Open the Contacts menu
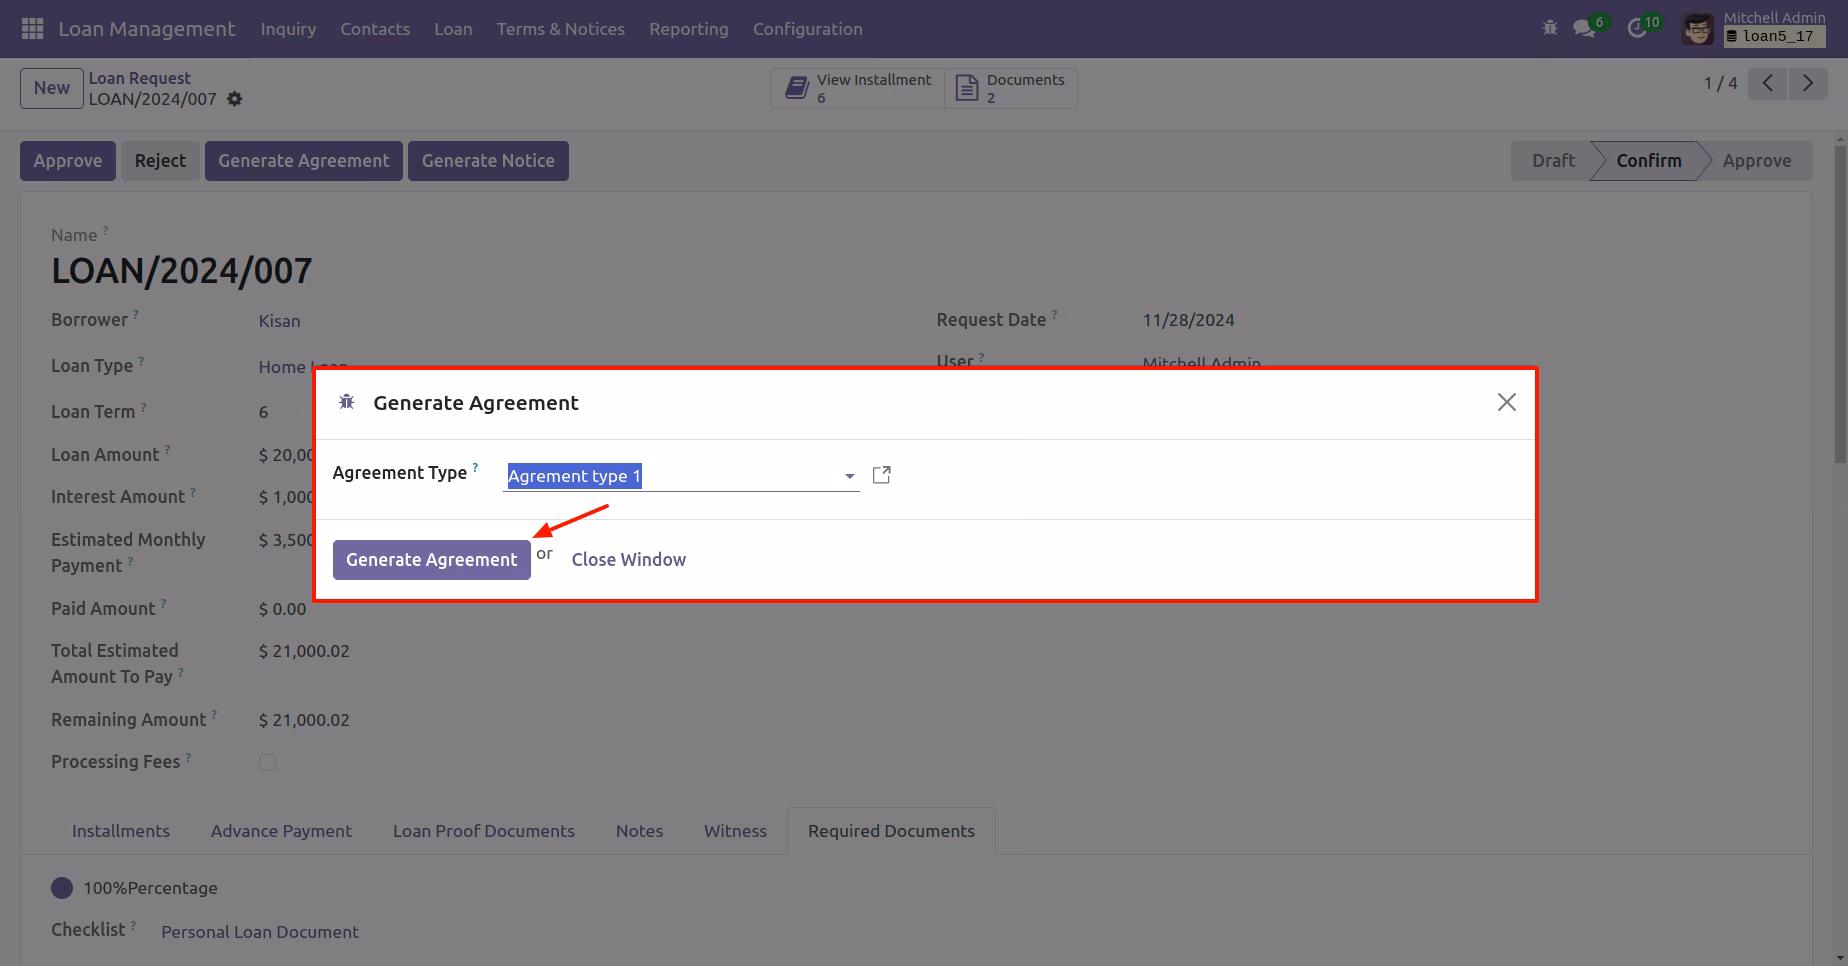The width and height of the screenshot is (1848, 966). click(x=375, y=29)
